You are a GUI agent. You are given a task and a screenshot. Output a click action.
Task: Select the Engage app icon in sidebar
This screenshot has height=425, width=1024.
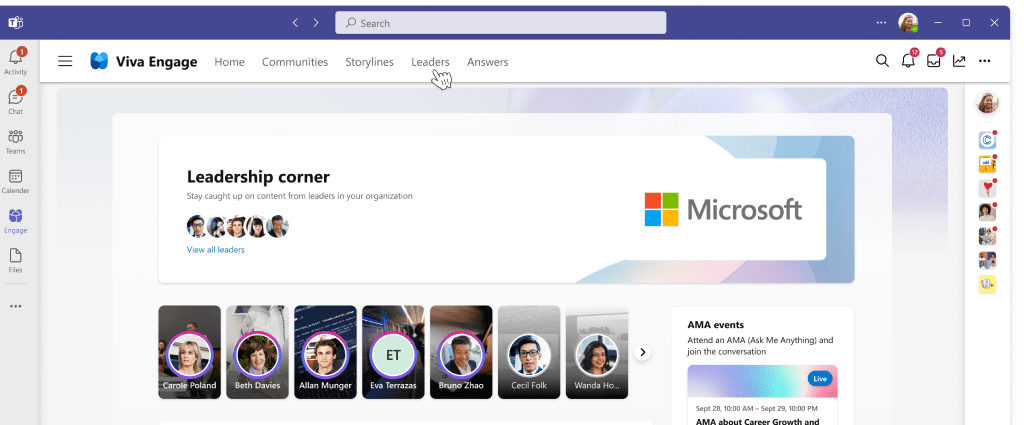pyautogui.click(x=16, y=221)
